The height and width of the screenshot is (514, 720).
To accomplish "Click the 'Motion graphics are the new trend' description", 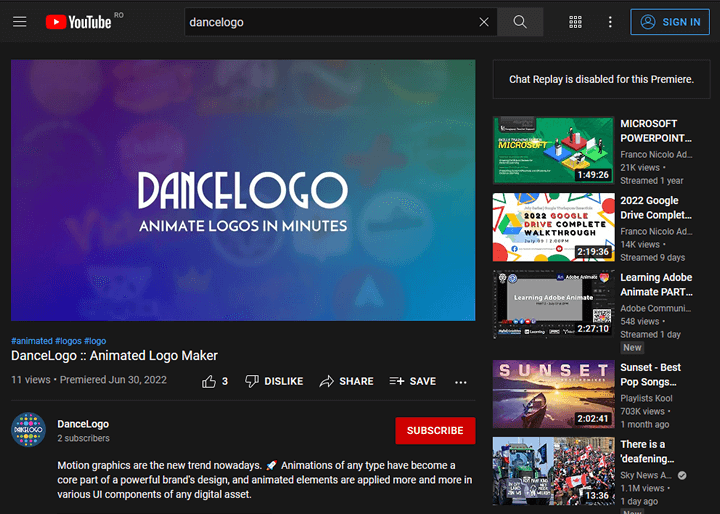I will click(264, 480).
